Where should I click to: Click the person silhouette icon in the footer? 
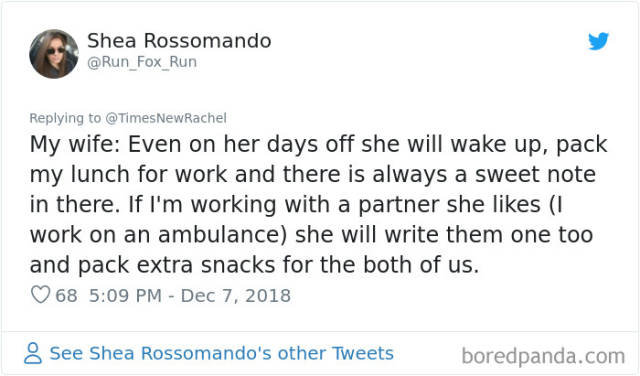[33, 353]
